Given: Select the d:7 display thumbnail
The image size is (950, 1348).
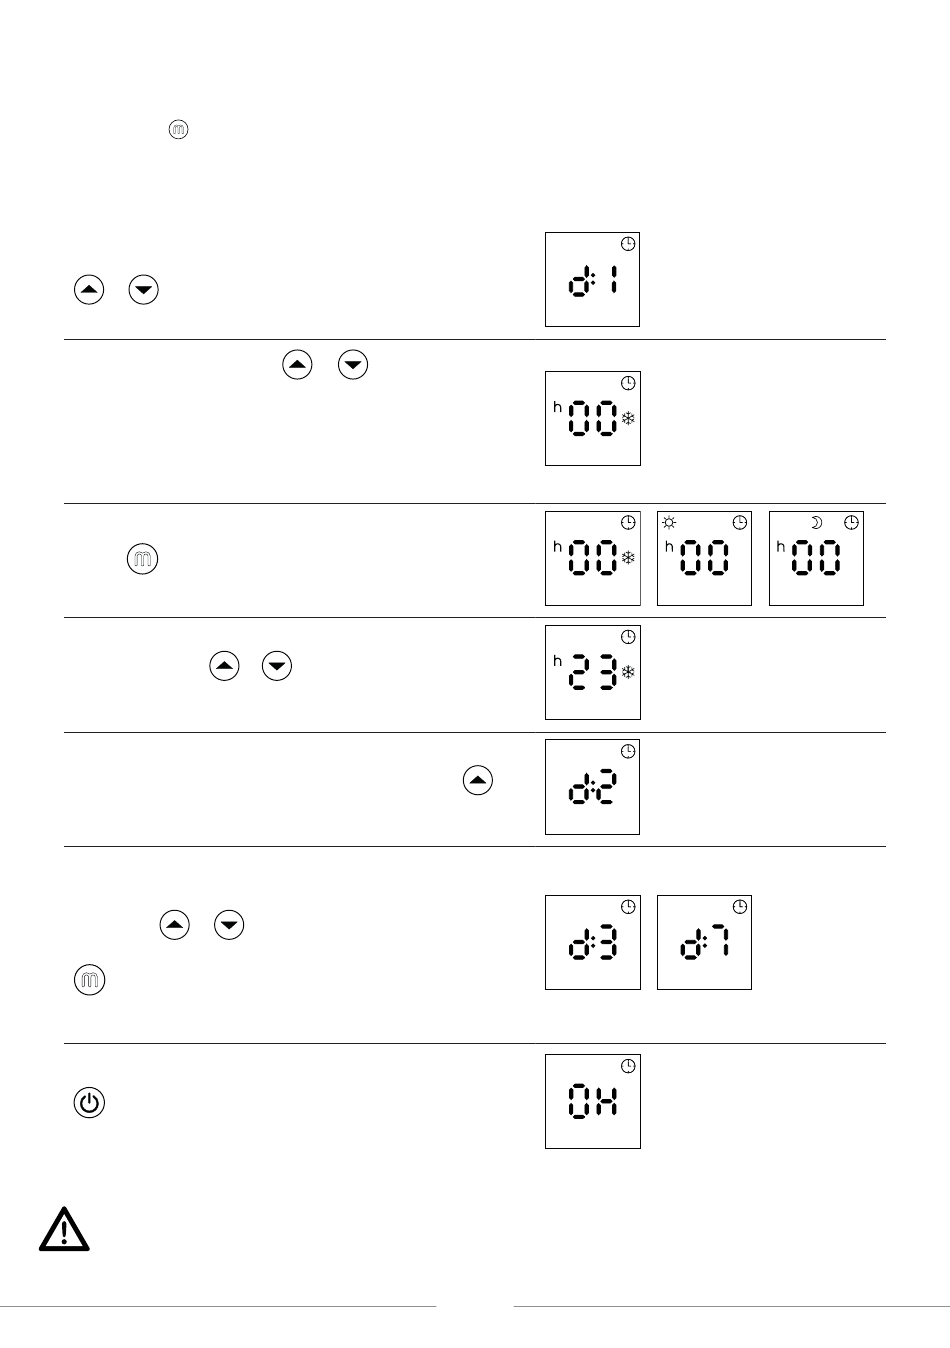Looking at the screenshot, I should tap(704, 943).
